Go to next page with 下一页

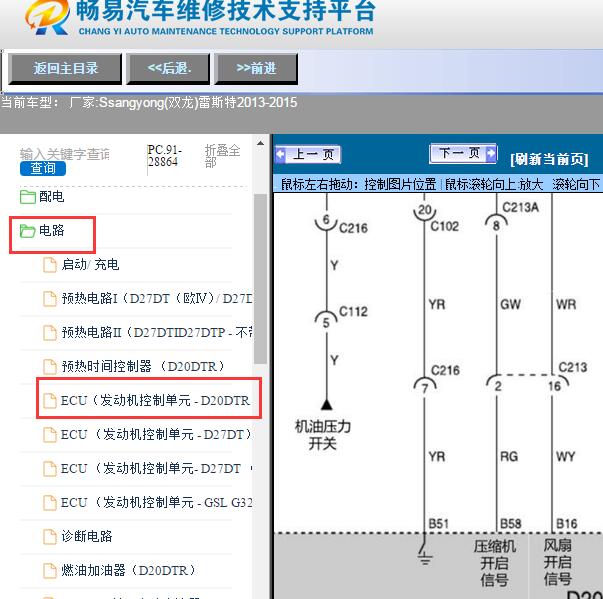pos(463,153)
